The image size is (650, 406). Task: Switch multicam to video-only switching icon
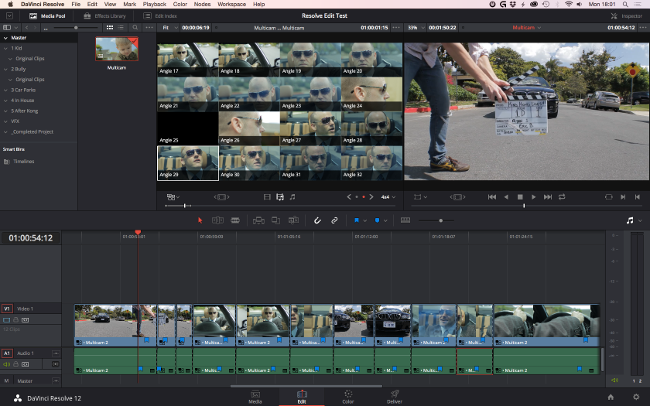pos(267,197)
